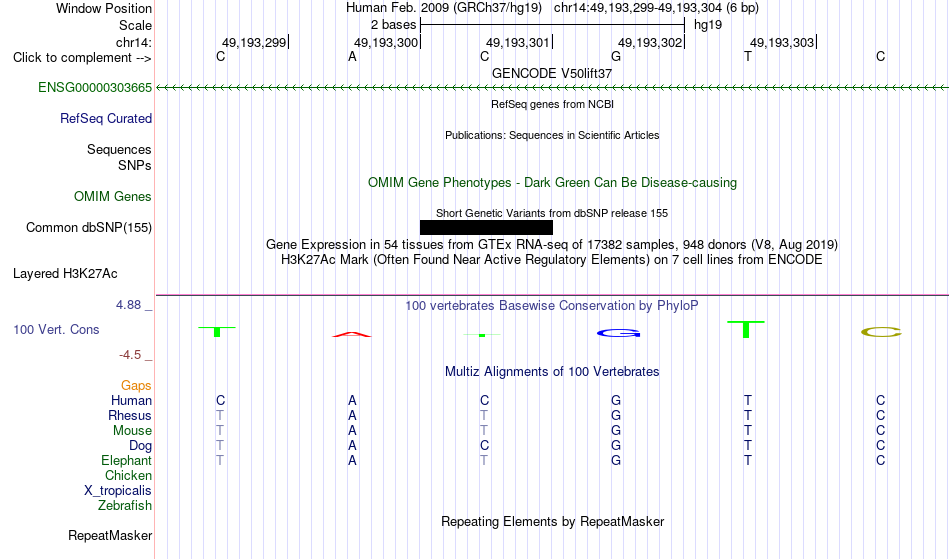Screen dimensions: 950x559
Task: Open the Common dbSNP(155) track label
Action: 88,228
